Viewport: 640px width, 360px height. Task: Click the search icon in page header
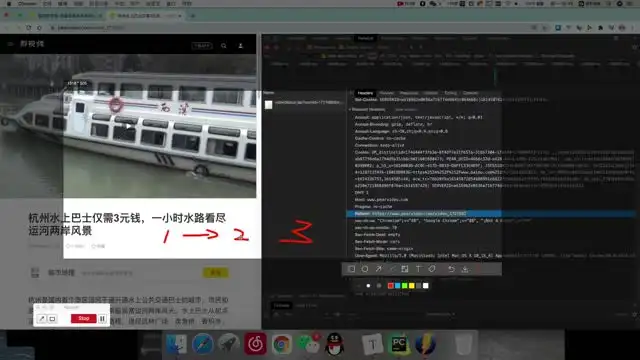pyautogui.click(x=224, y=46)
